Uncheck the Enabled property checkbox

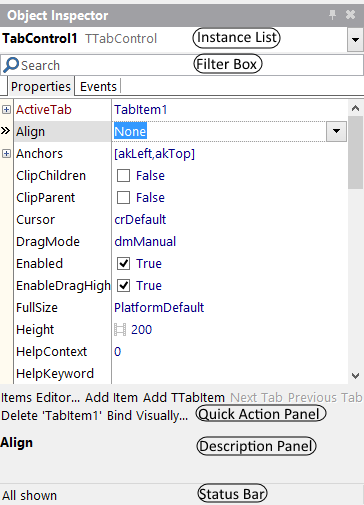coord(123,264)
